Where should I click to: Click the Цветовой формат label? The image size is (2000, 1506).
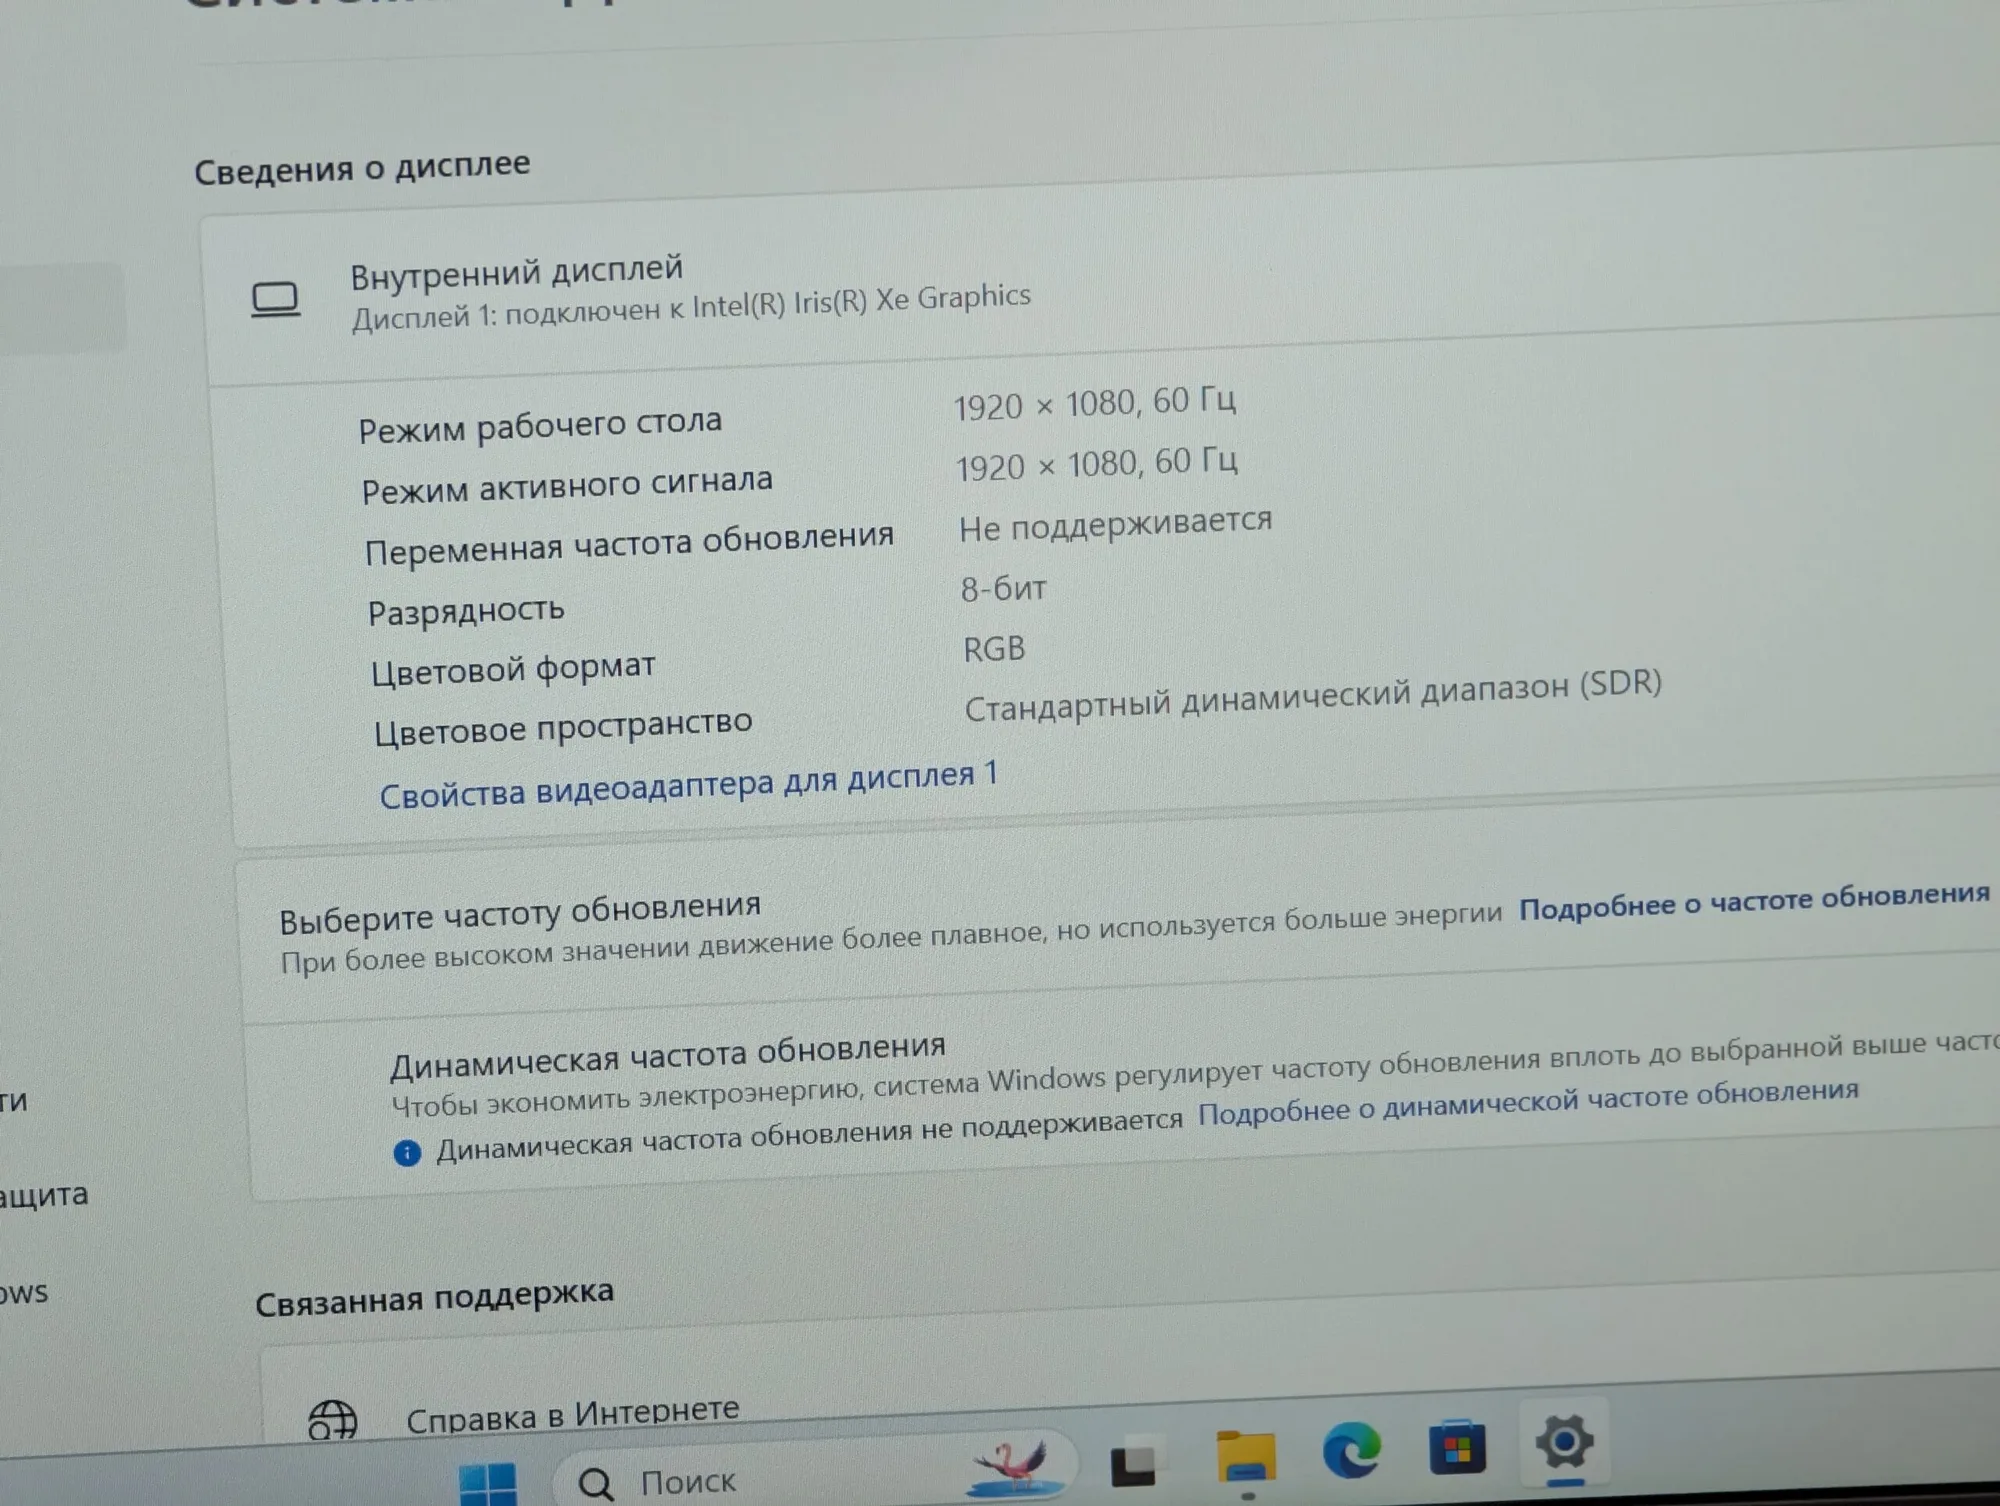[x=513, y=669]
